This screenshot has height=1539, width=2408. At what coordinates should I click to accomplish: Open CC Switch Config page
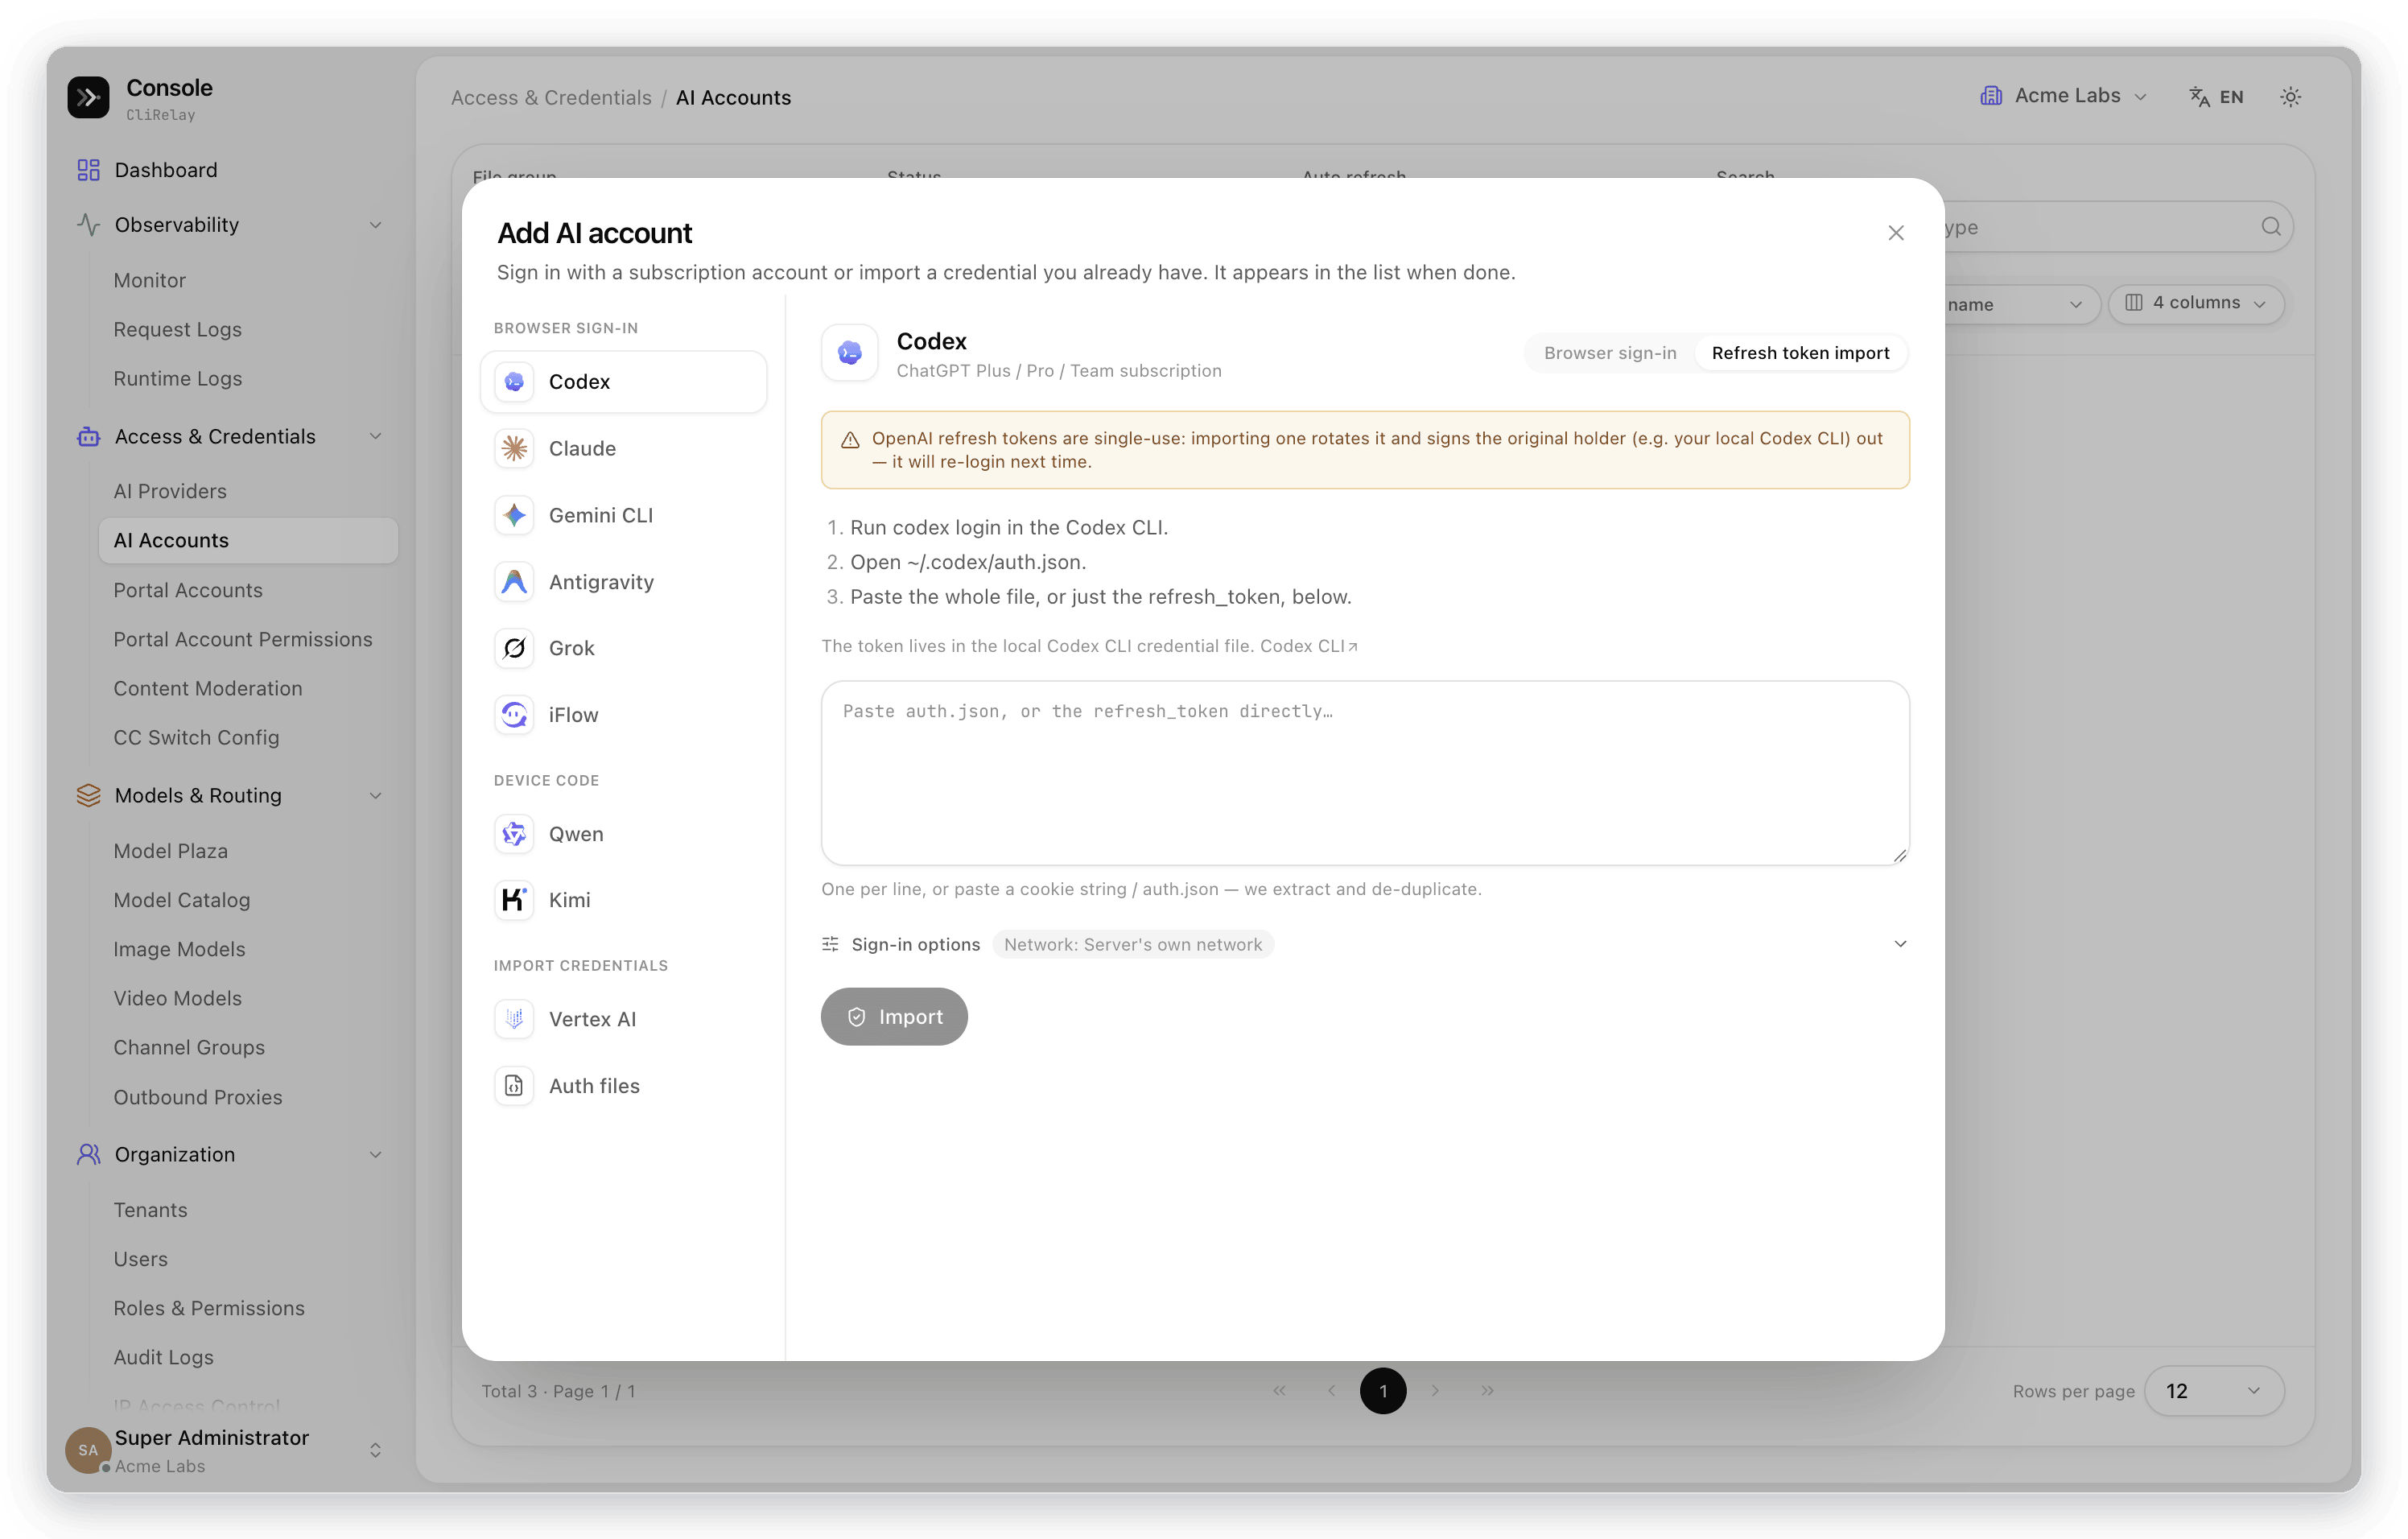[196, 737]
